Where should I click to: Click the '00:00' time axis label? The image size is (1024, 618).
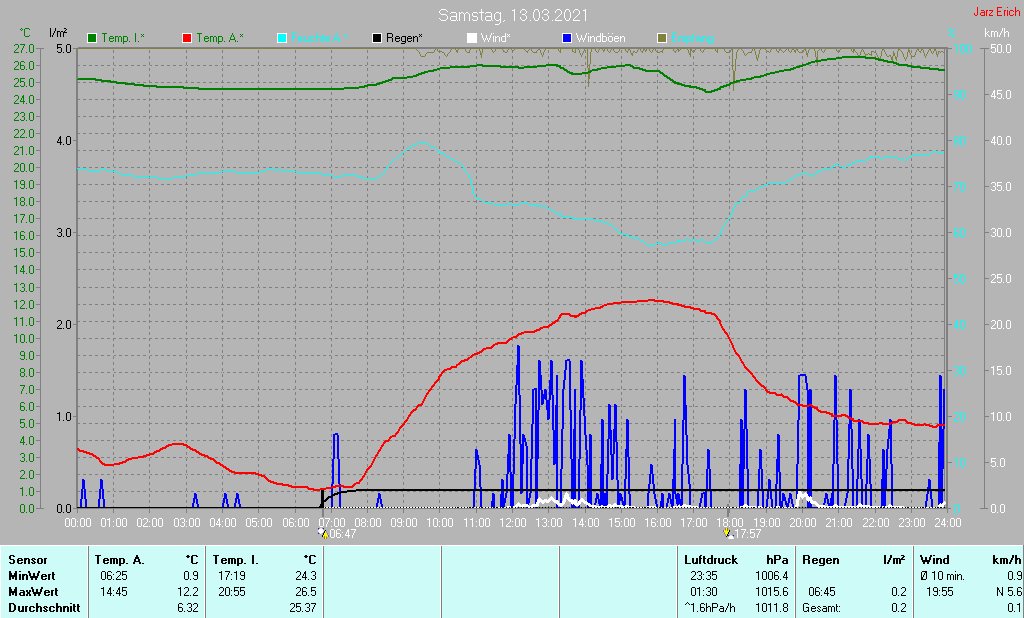78,523
